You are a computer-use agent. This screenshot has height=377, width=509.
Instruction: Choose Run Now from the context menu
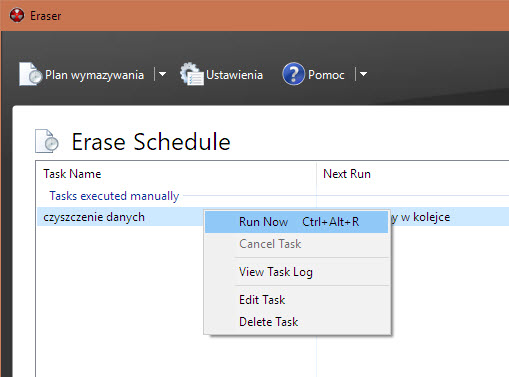point(296,222)
